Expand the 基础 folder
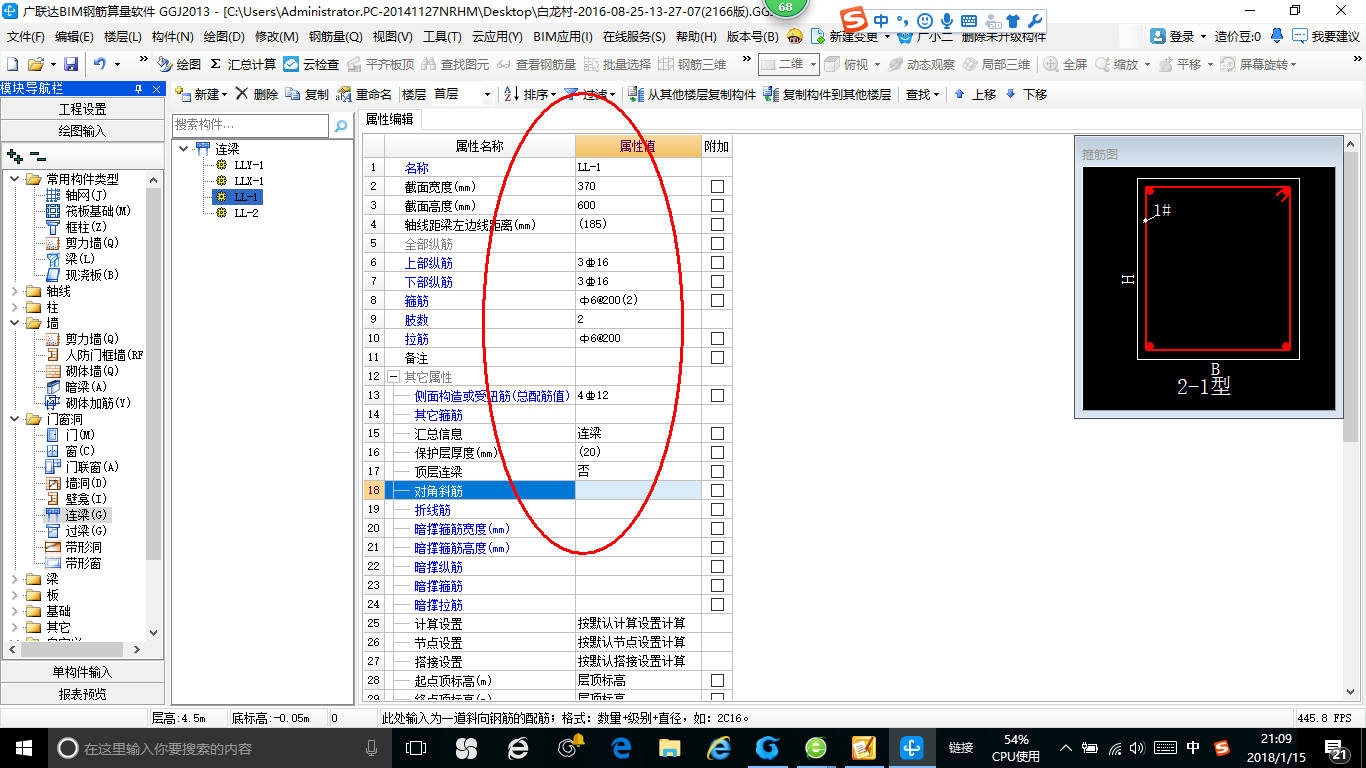Image resolution: width=1366 pixels, height=768 pixels. pos(15,611)
